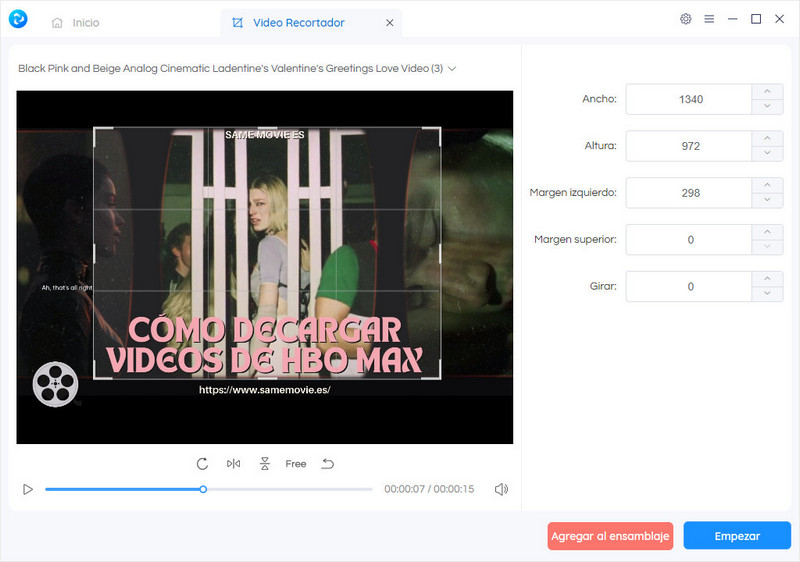This screenshot has width=800, height=562.
Task: Decrease Altura value with down arrow
Action: coord(767,153)
